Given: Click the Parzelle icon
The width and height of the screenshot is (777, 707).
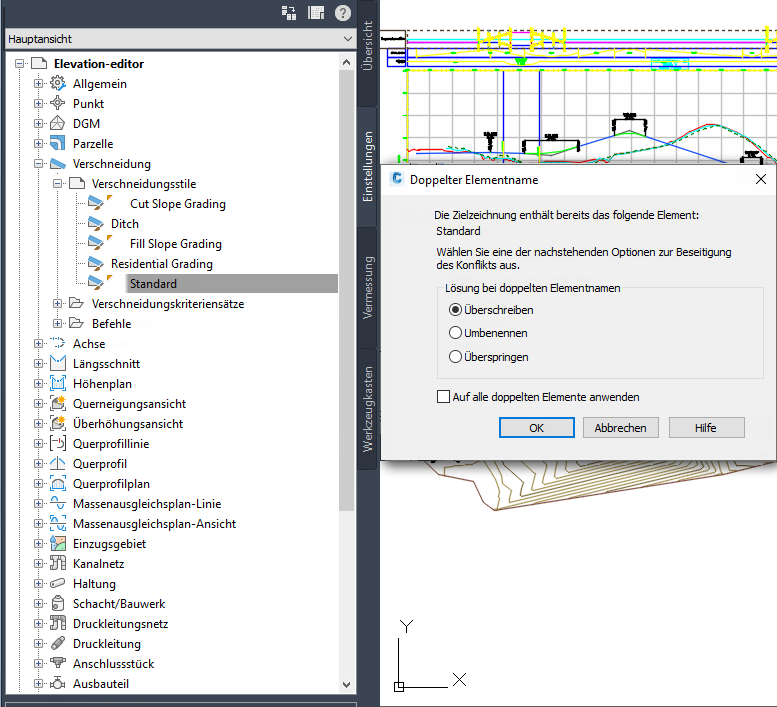Looking at the screenshot, I should (57, 143).
